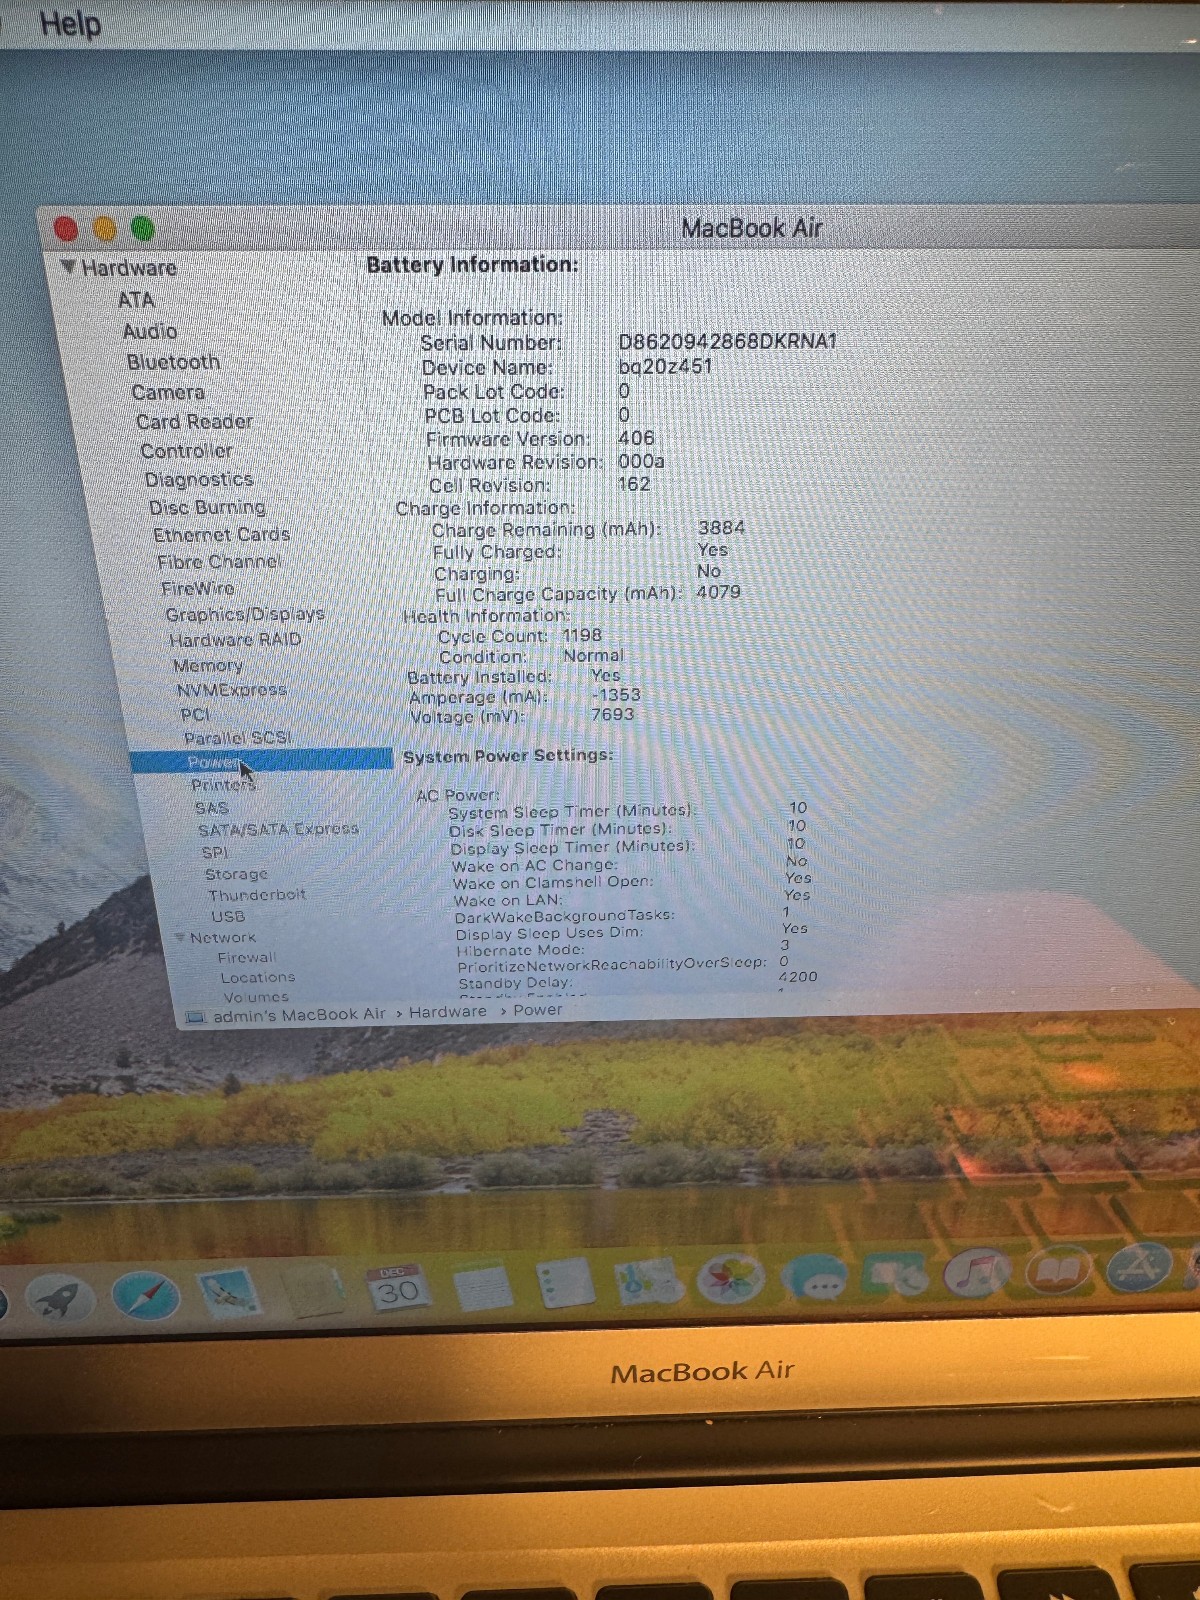Click the System Power Settings heading
The image size is (1200, 1600).
508,756
